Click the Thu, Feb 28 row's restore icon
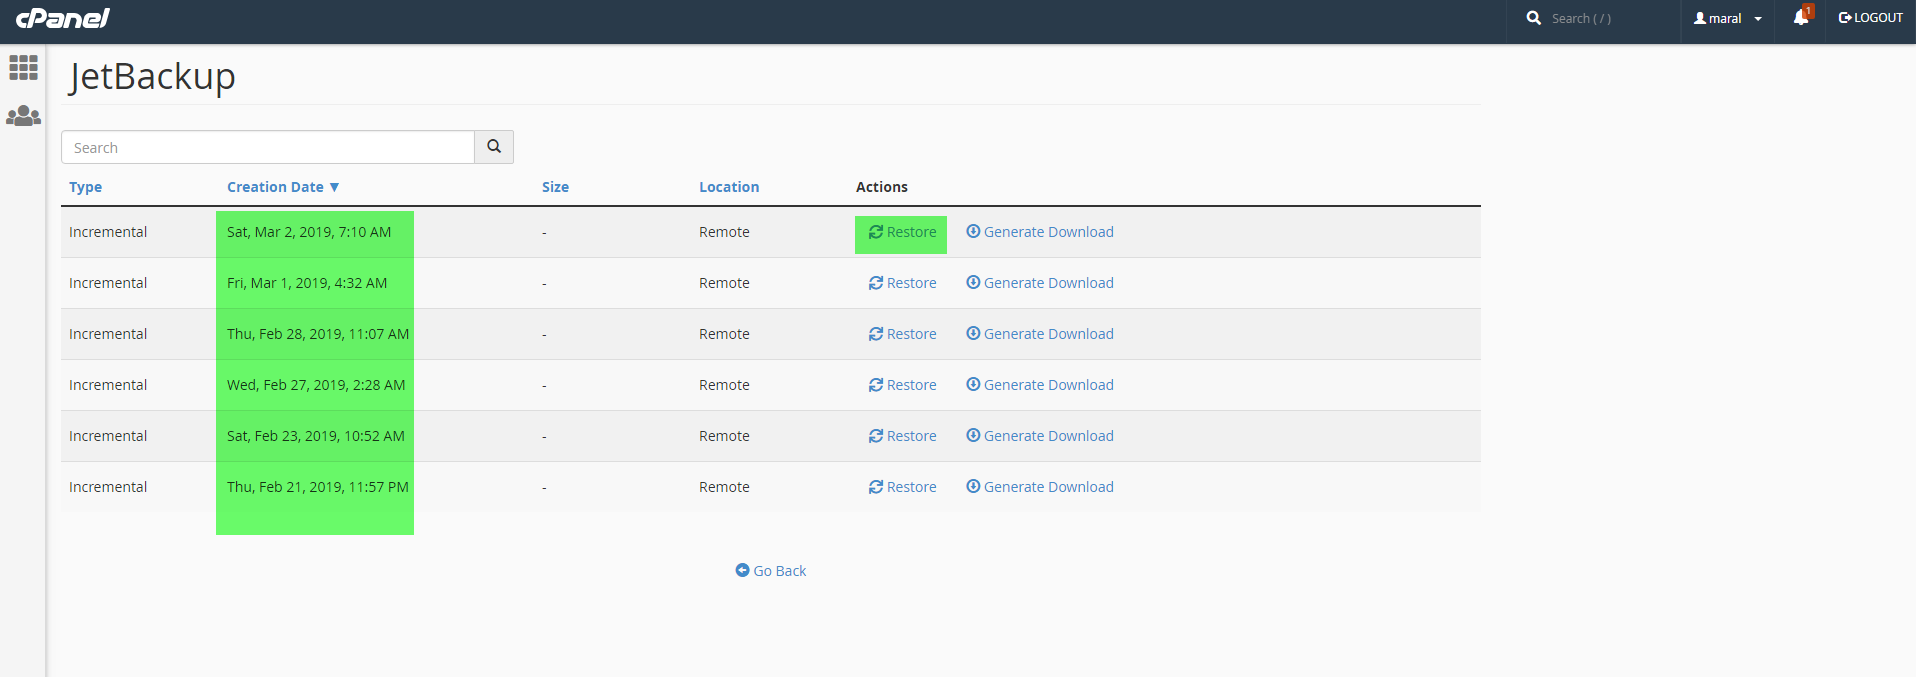The image size is (1916, 677). point(876,334)
